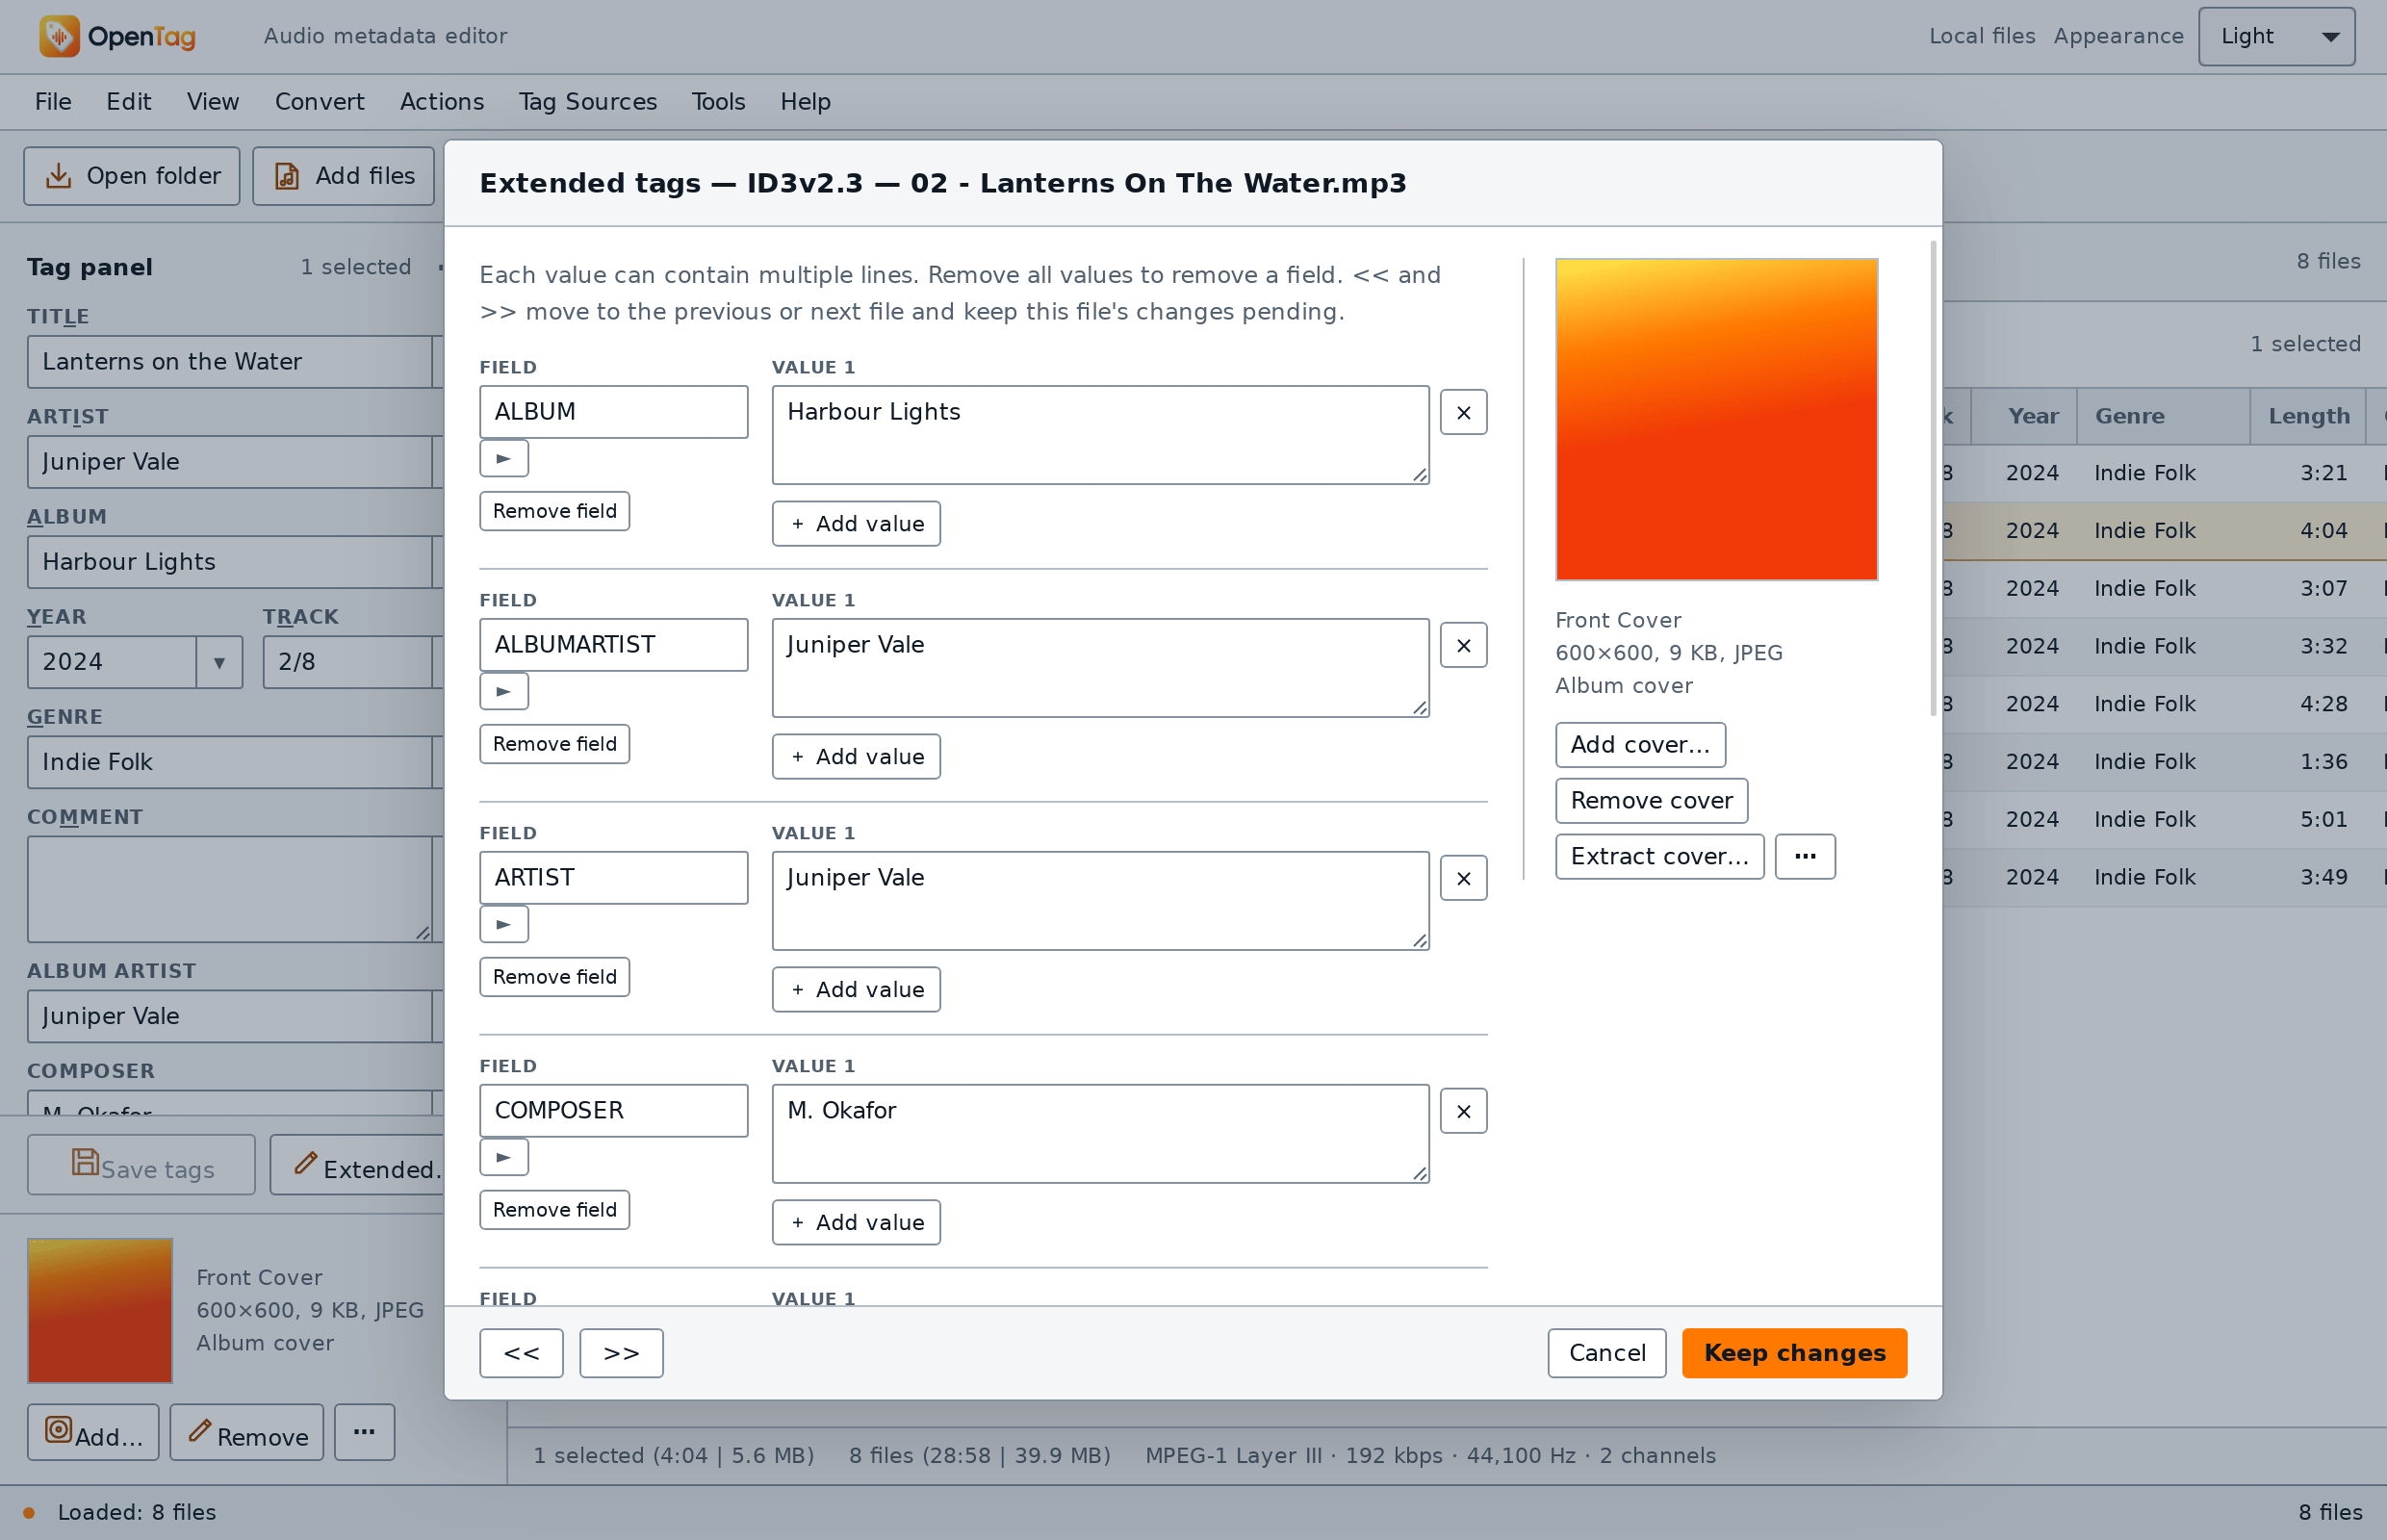Open the Convert menu
Viewport: 2387px width, 1540px height.
click(319, 102)
